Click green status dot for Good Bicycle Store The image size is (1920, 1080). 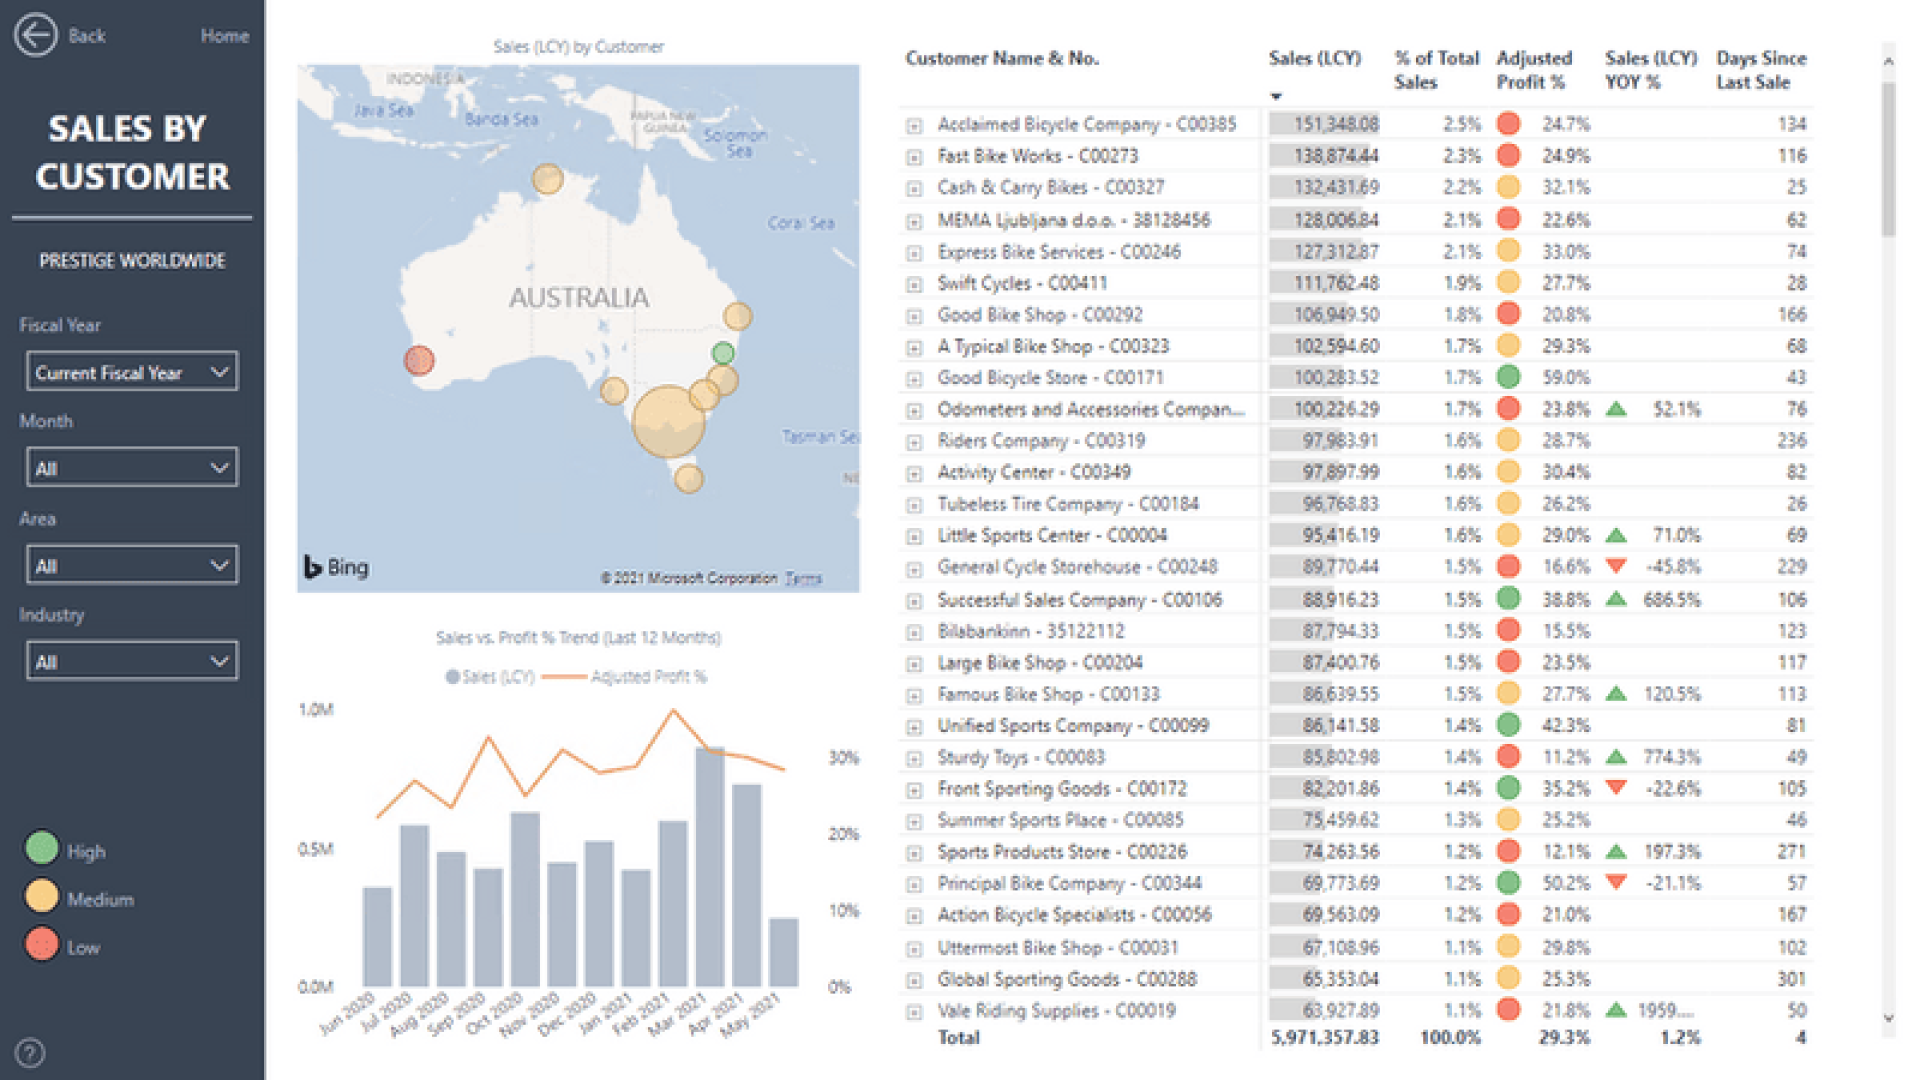pos(1508,378)
